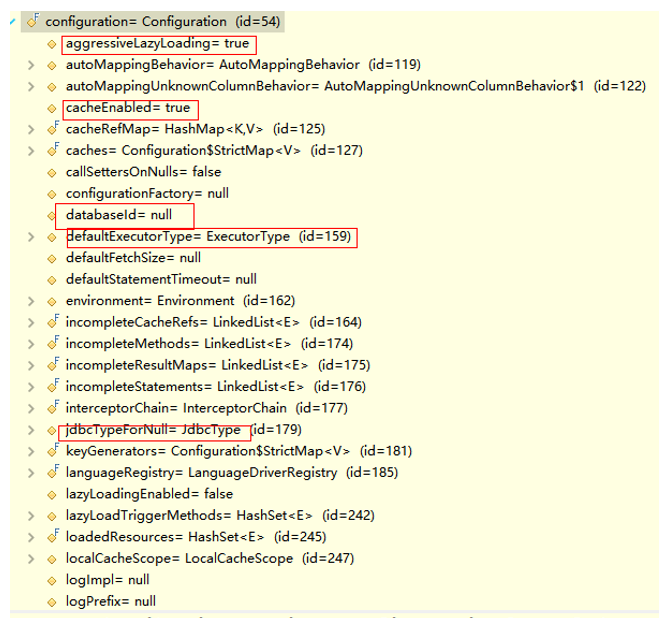Image resolution: width=659 pixels, height=618 pixels.
Task: Click the final-field icon beside incompleteResultMaps
Action: (53, 364)
